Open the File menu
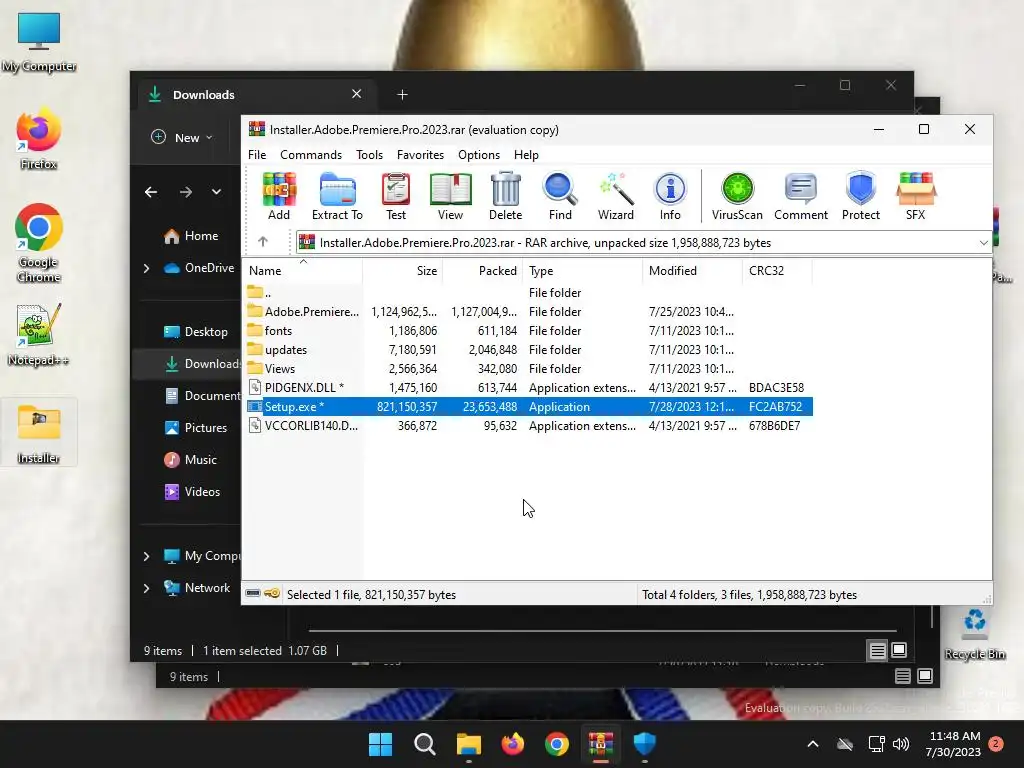The image size is (1024, 768). [x=257, y=155]
